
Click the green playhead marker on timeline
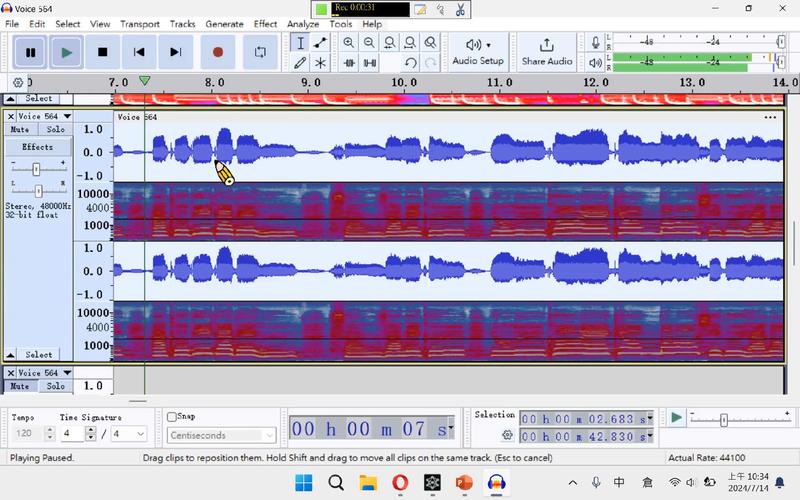tap(144, 81)
